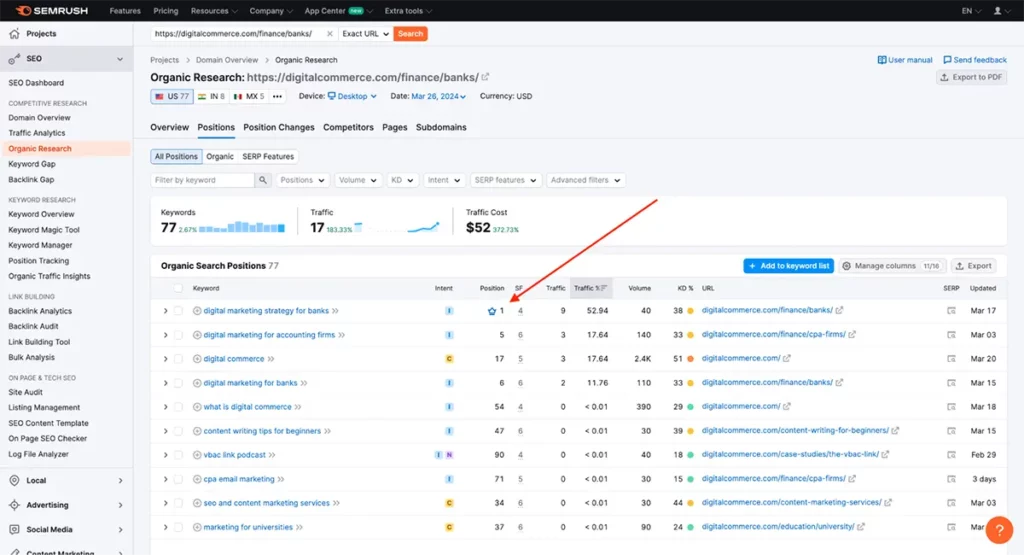This screenshot has width=1024, height=555.
Task: Clear the URL search field with X
Action: pos(329,33)
